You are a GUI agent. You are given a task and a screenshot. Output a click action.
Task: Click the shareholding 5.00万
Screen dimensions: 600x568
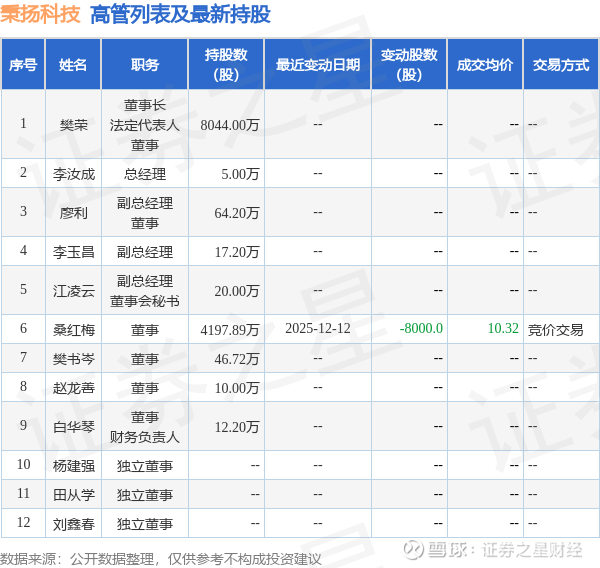pos(240,174)
